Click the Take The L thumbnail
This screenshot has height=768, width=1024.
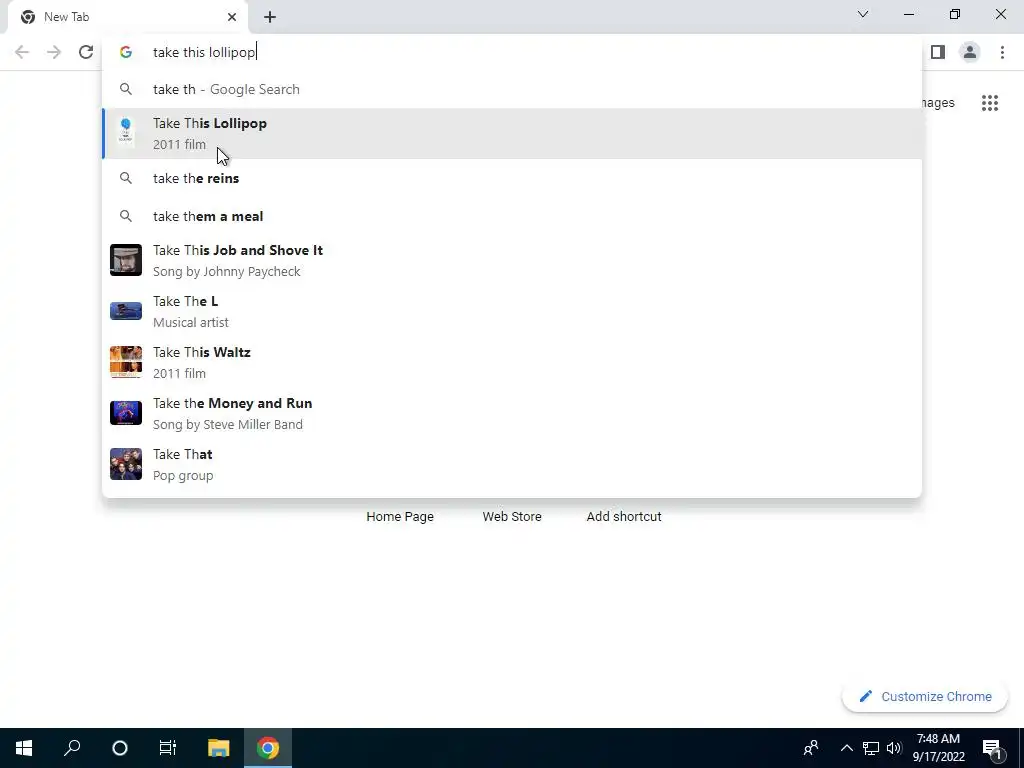coord(126,311)
